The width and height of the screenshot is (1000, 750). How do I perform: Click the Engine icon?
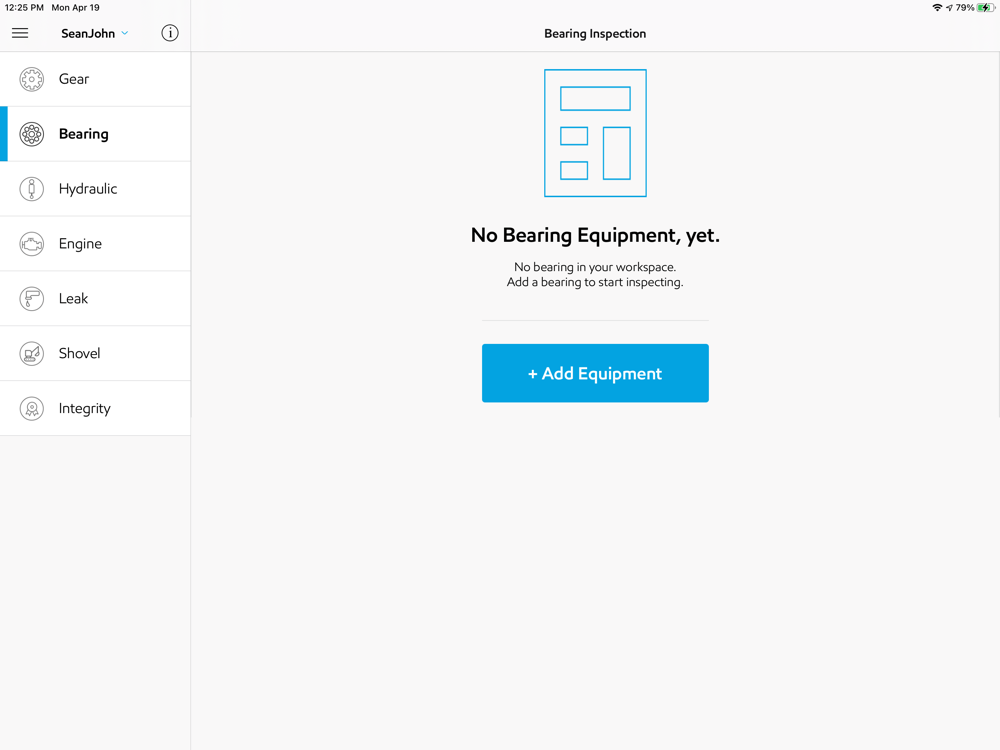point(31,244)
